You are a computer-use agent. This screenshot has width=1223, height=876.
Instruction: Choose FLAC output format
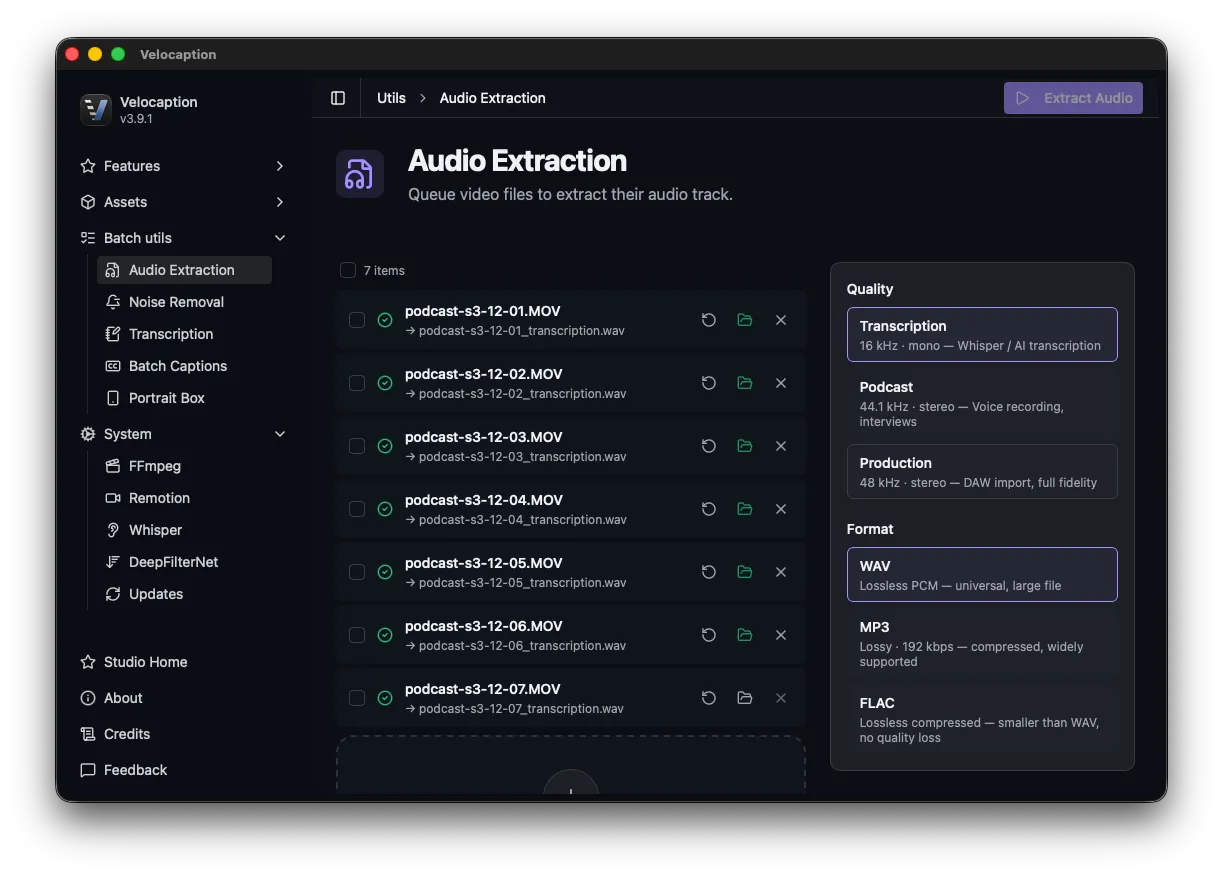click(x=982, y=719)
